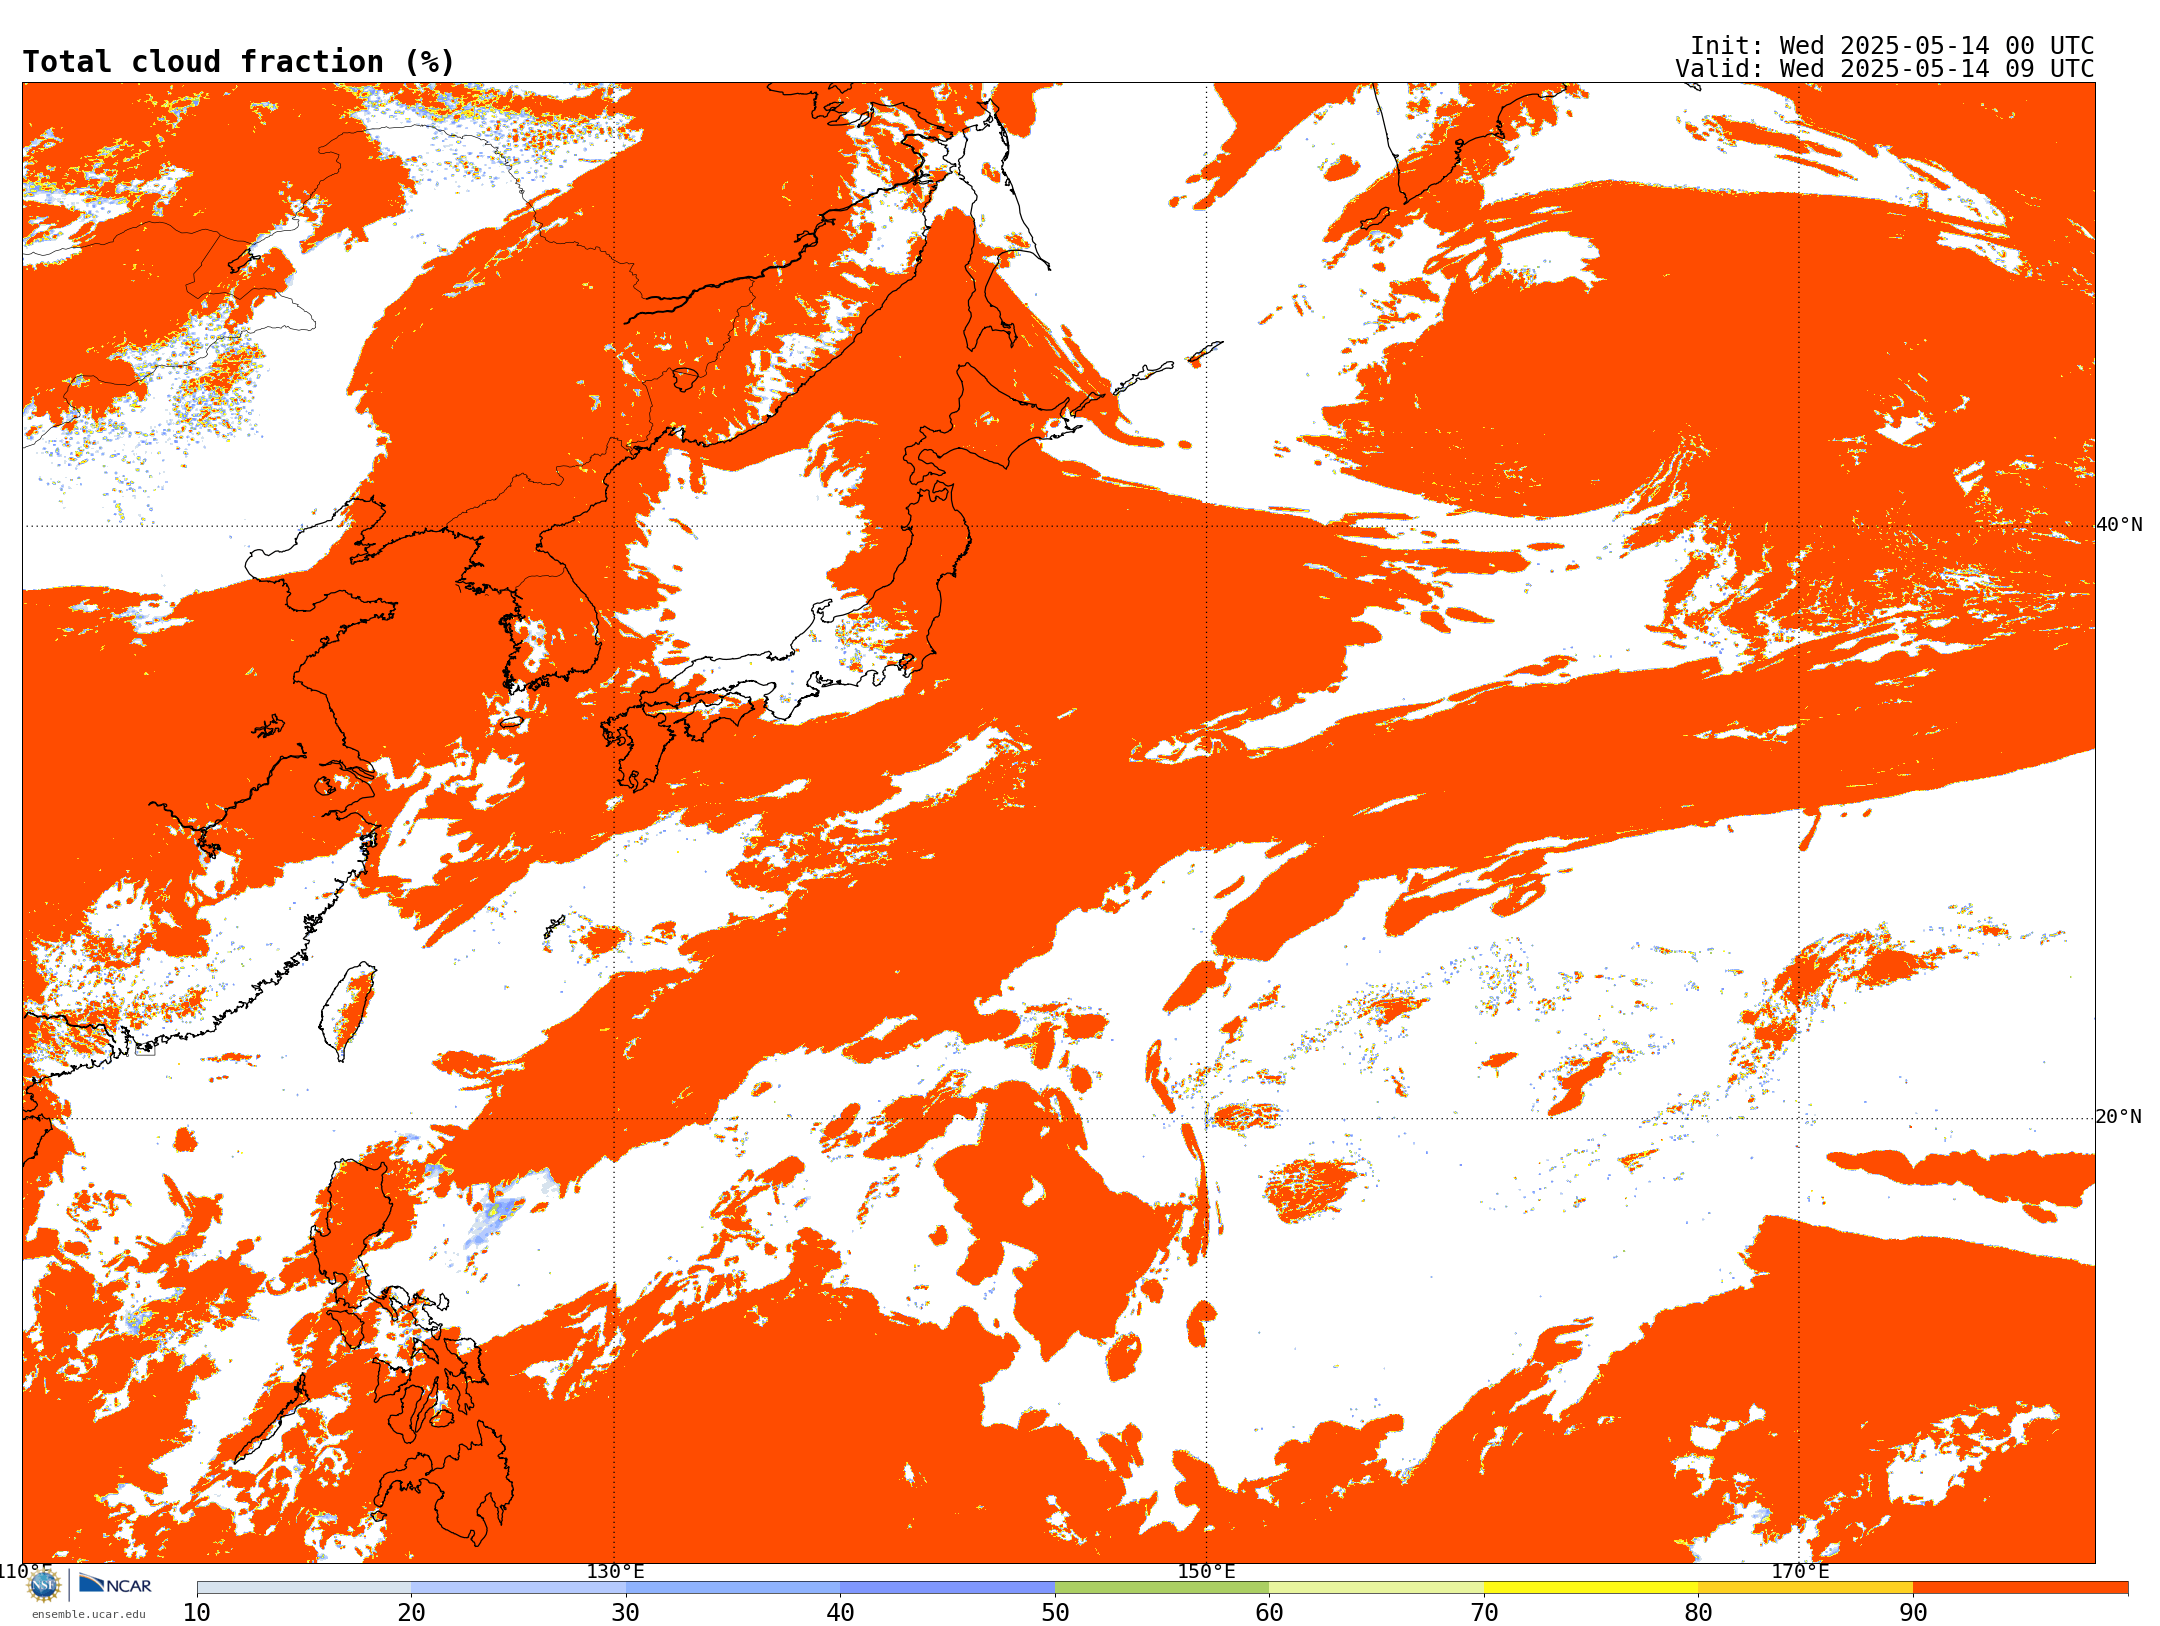Image resolution: width=2160 pixels, height=1626 pixels.
Task: Click the ensemble.ucar.edu text
Action: pos(89,1614)
